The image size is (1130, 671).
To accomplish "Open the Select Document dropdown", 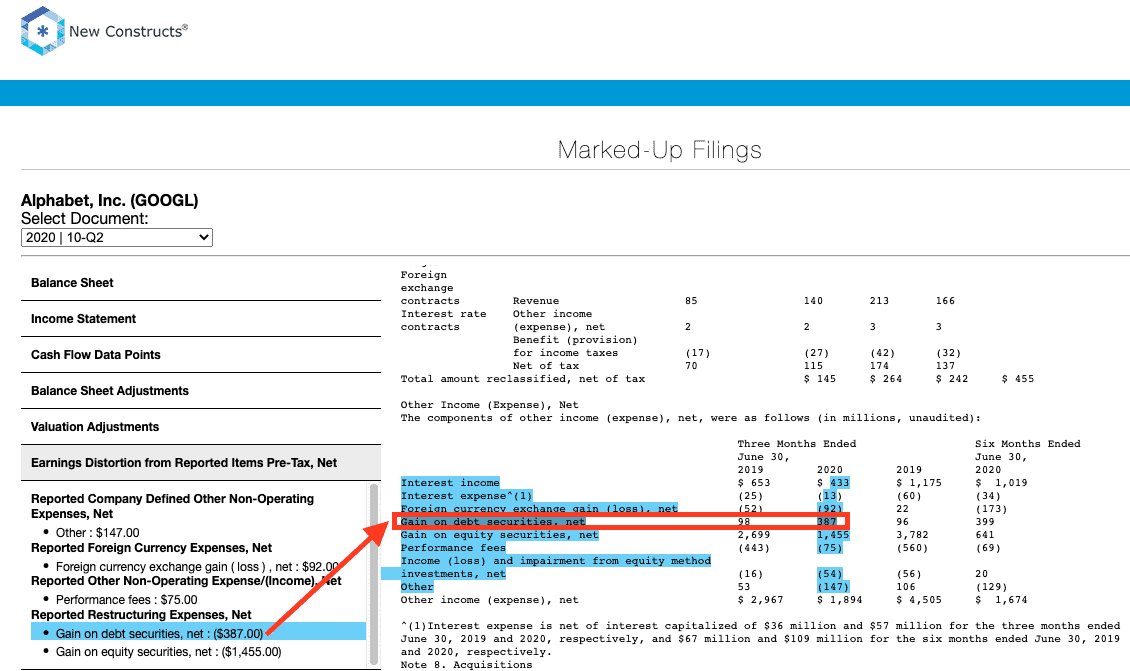I will 117,237.
